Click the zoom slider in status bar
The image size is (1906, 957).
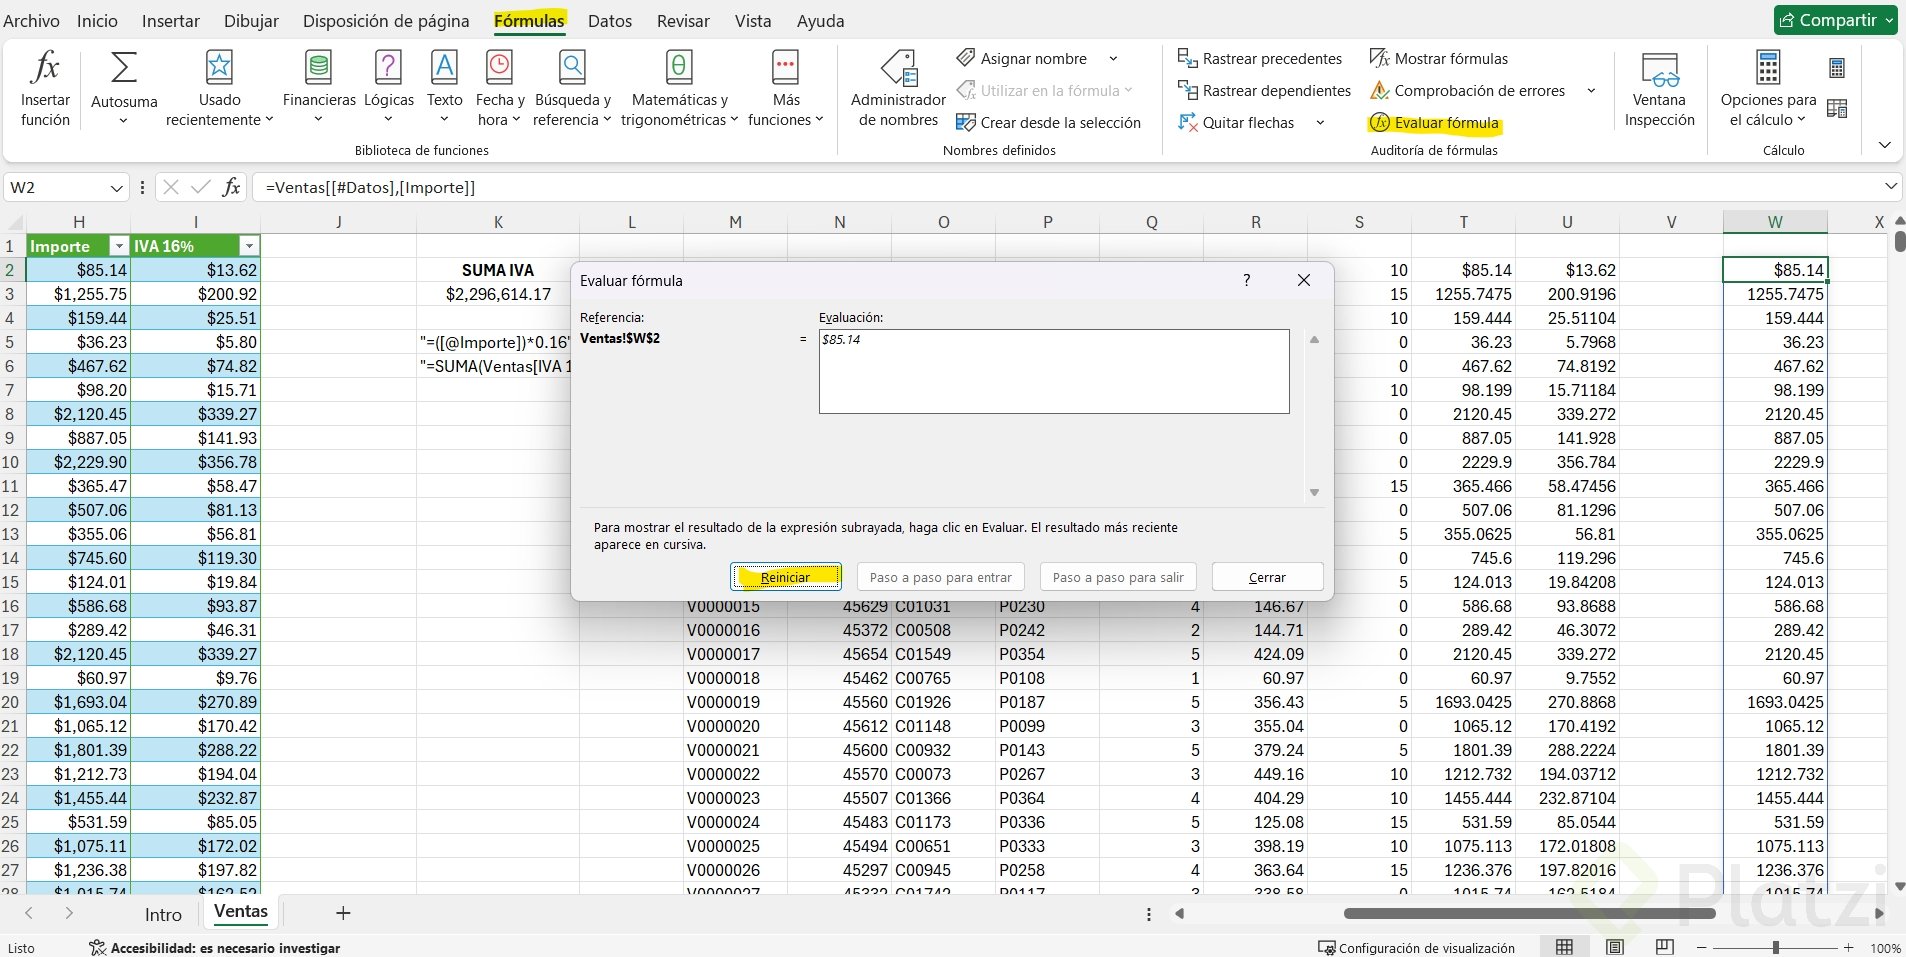point(1775,947)
